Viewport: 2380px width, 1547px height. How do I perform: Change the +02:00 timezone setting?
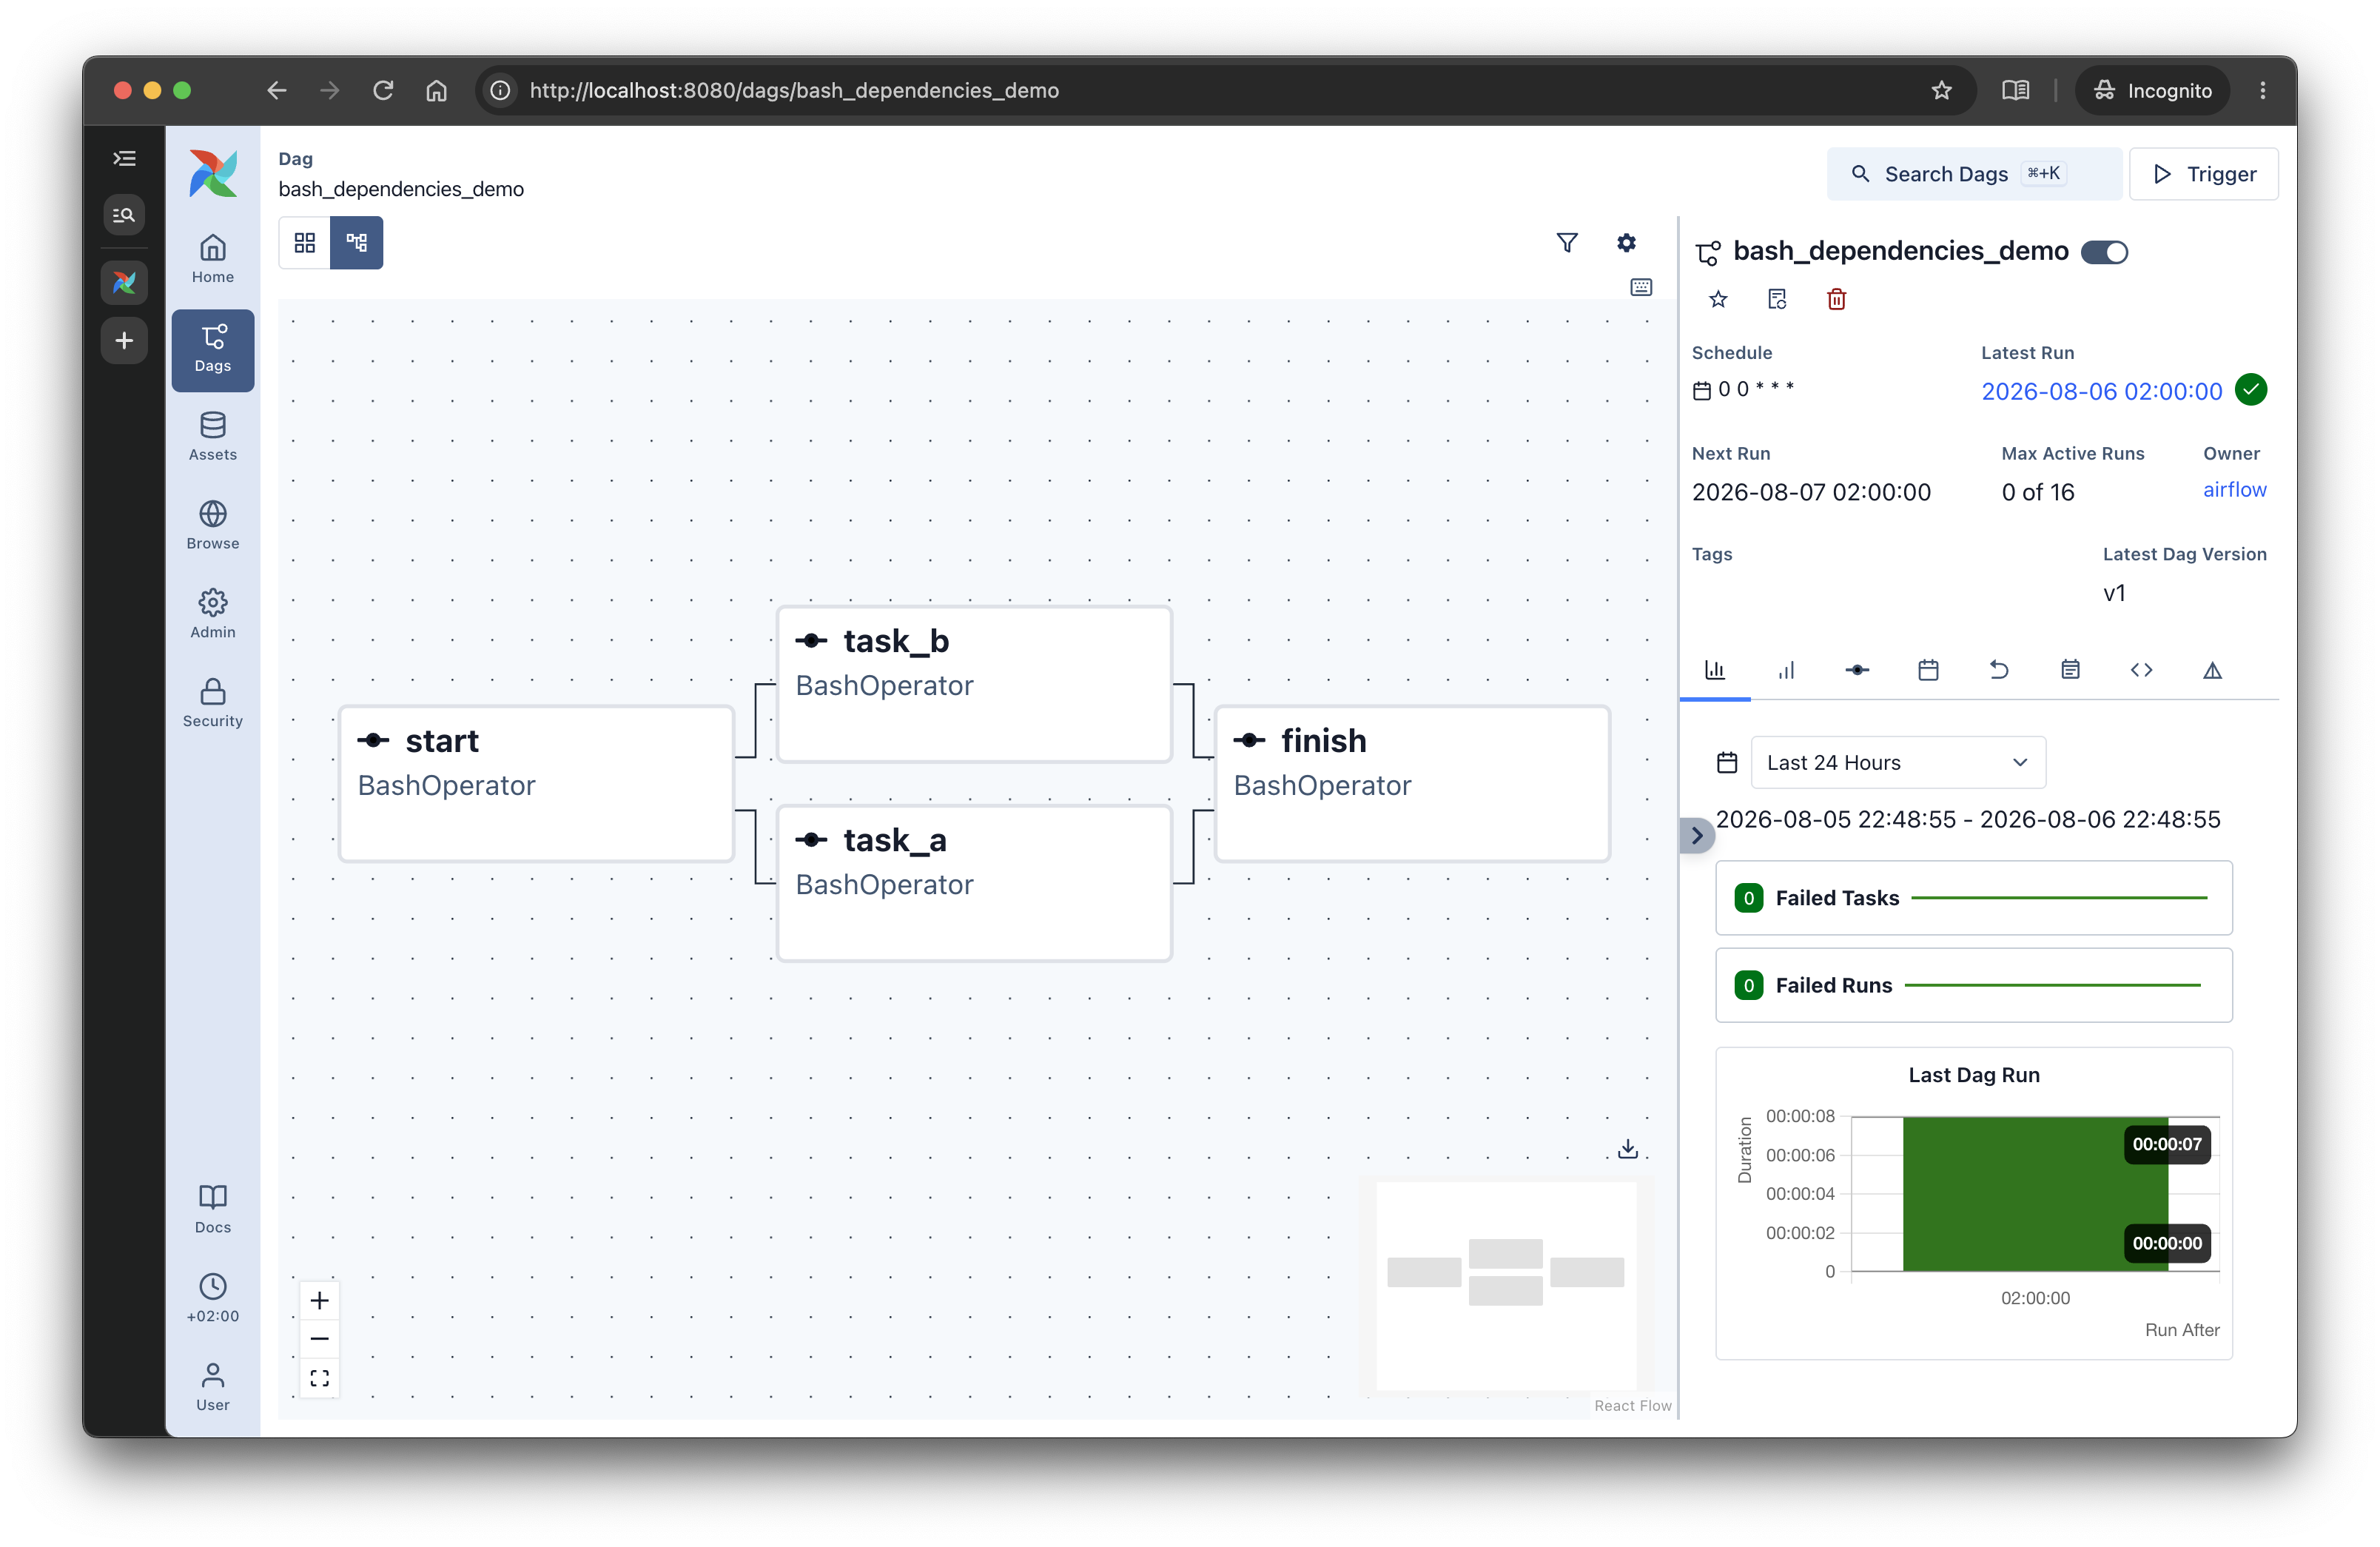[212, 1298]
